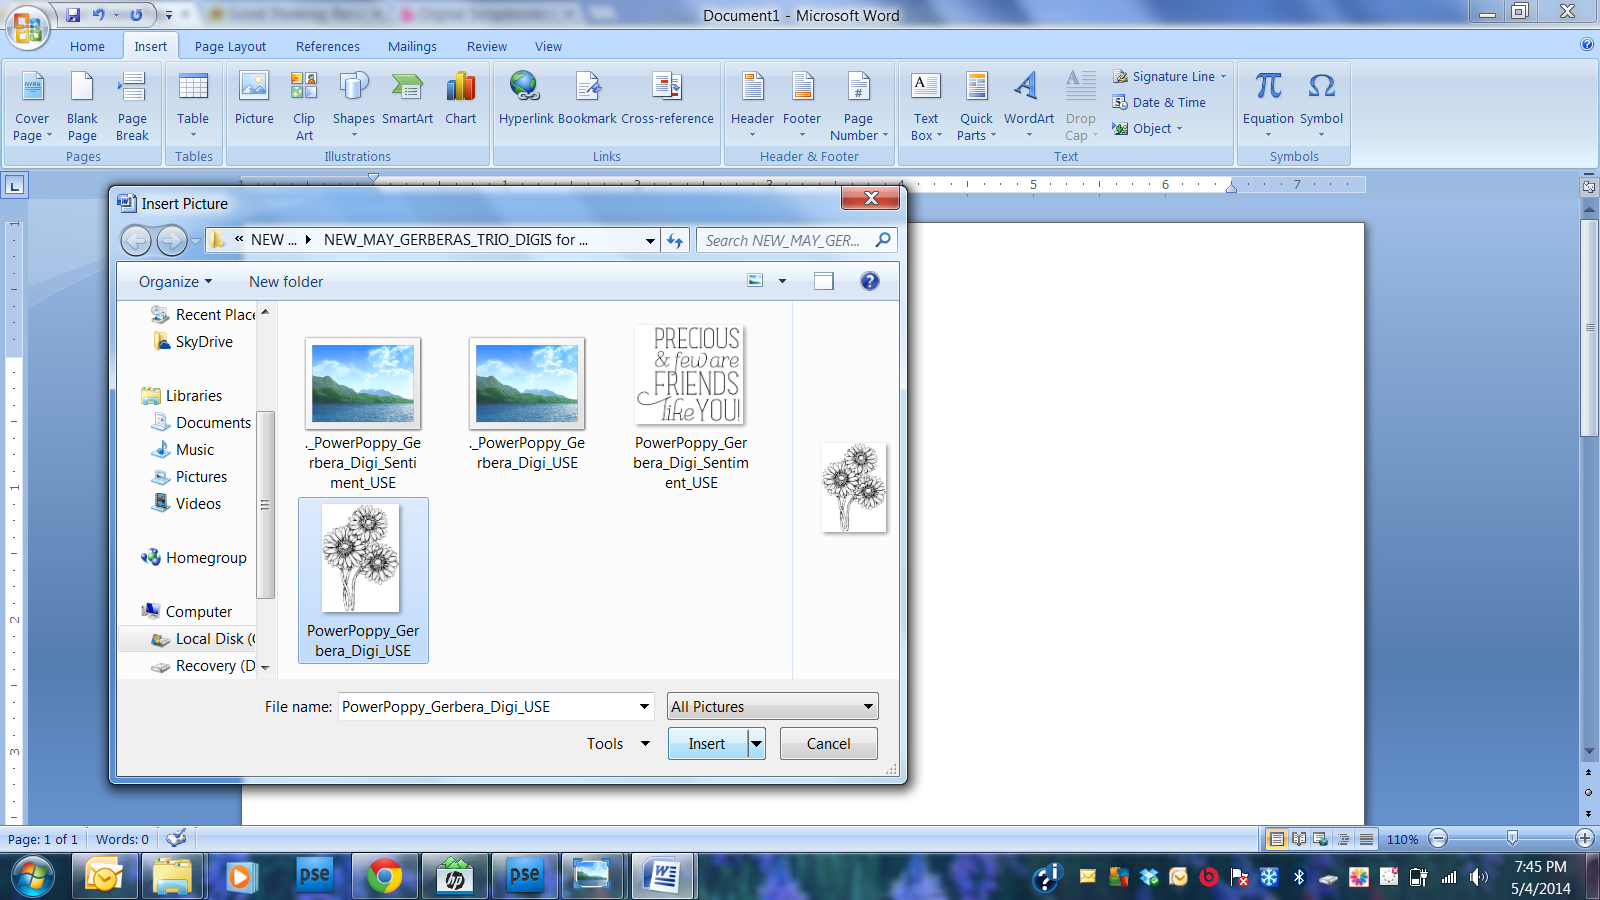1600x900 pixels.
Task: Add a Bookmark
Action: coord(587,98)
